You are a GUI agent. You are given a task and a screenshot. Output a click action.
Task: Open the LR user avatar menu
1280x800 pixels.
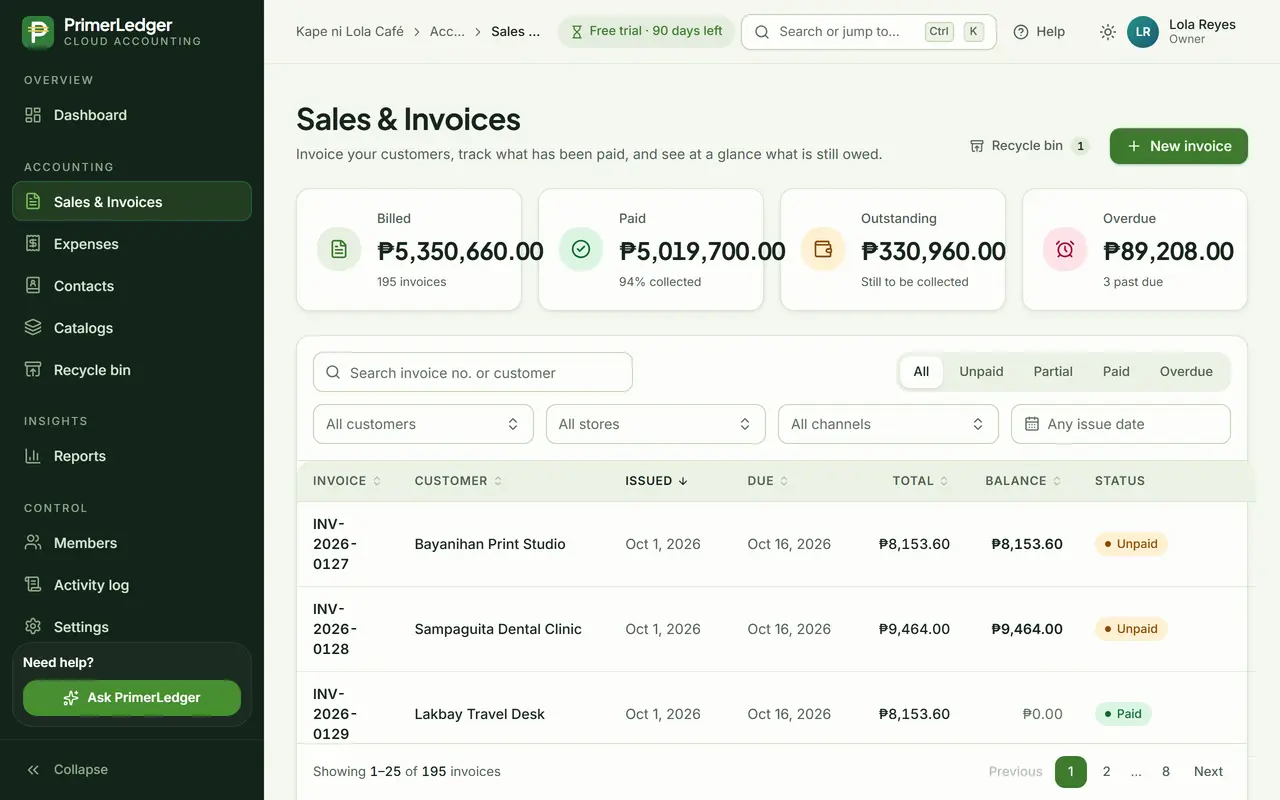[1143, 32]
